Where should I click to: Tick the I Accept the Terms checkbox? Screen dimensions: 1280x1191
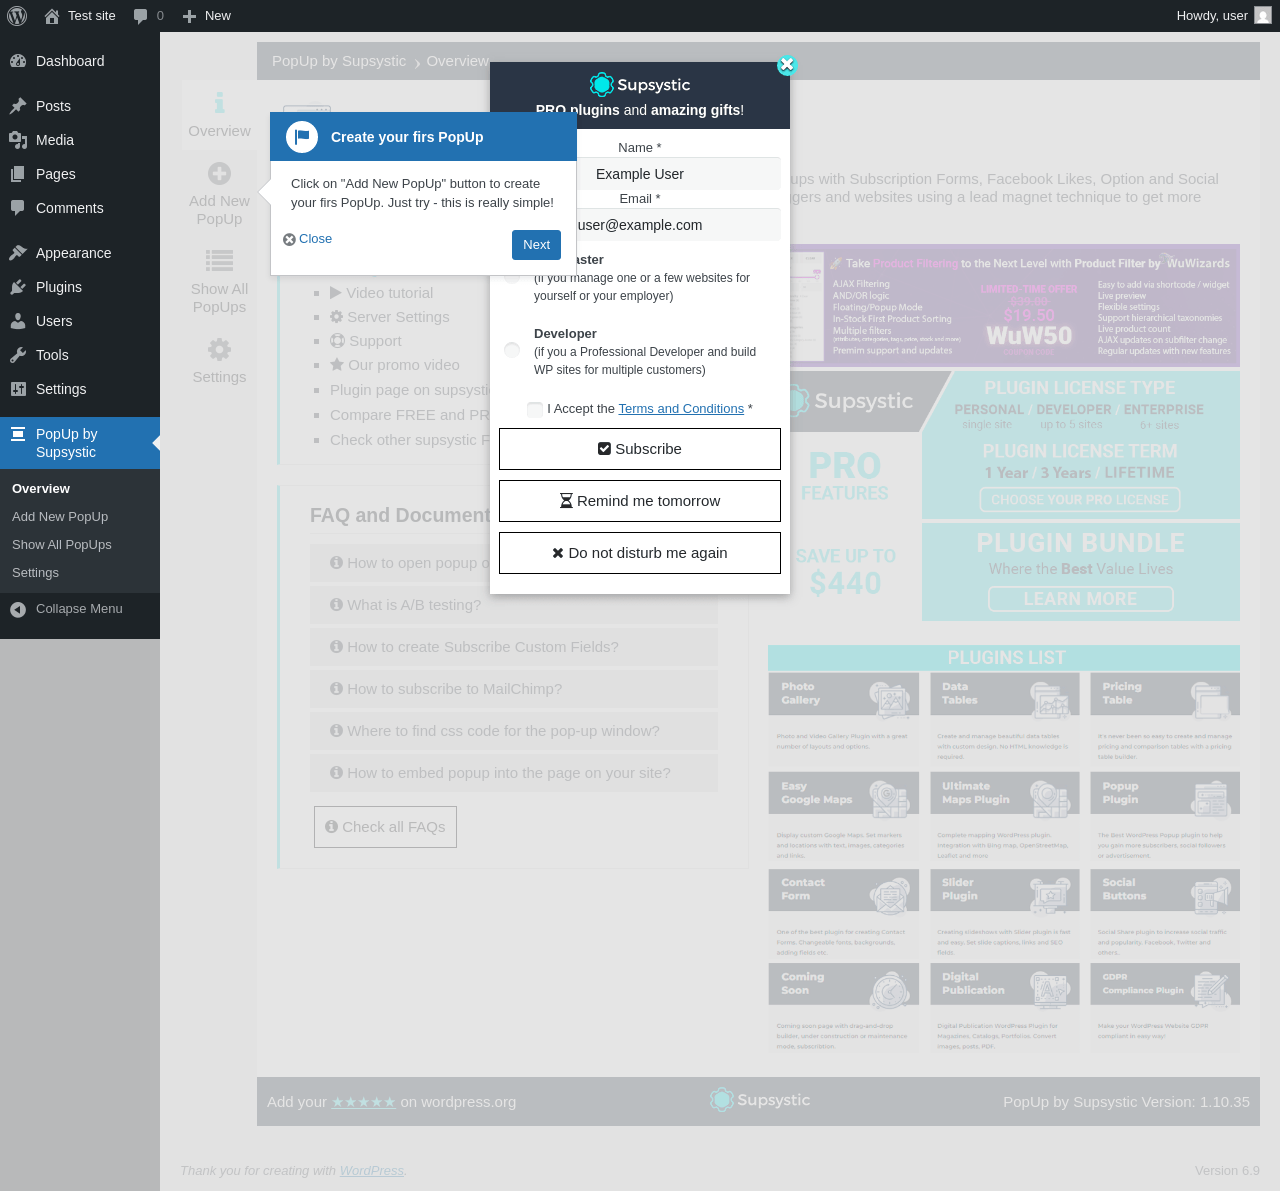(x=535, y=409)
